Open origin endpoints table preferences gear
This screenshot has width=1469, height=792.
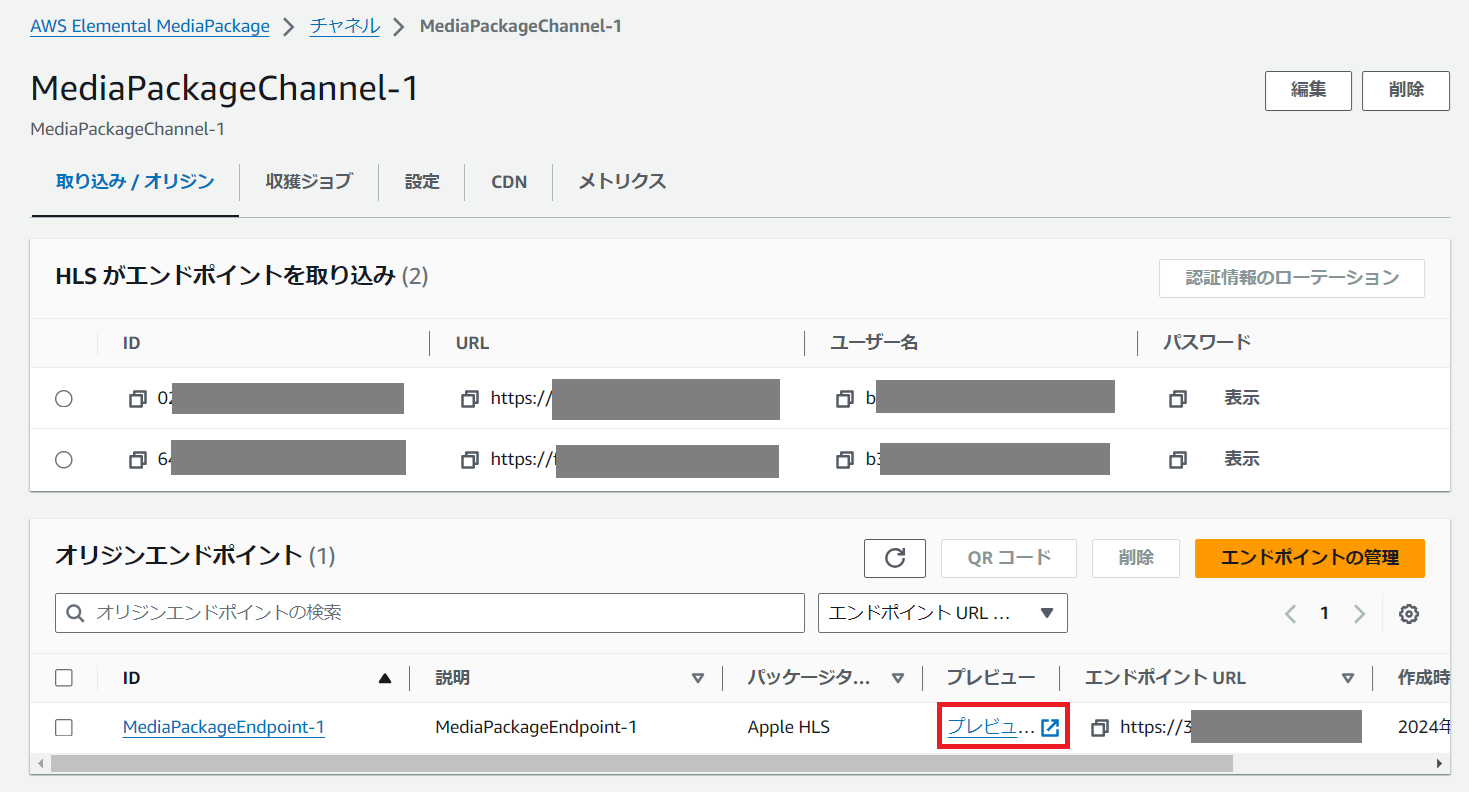tap(1409, 614)
